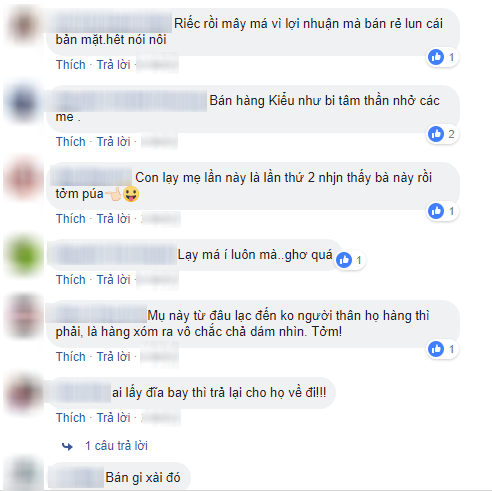Expand the '1 câu trả lời' replies
Screen dimensions: 492x491
click(x=116, y=446)
